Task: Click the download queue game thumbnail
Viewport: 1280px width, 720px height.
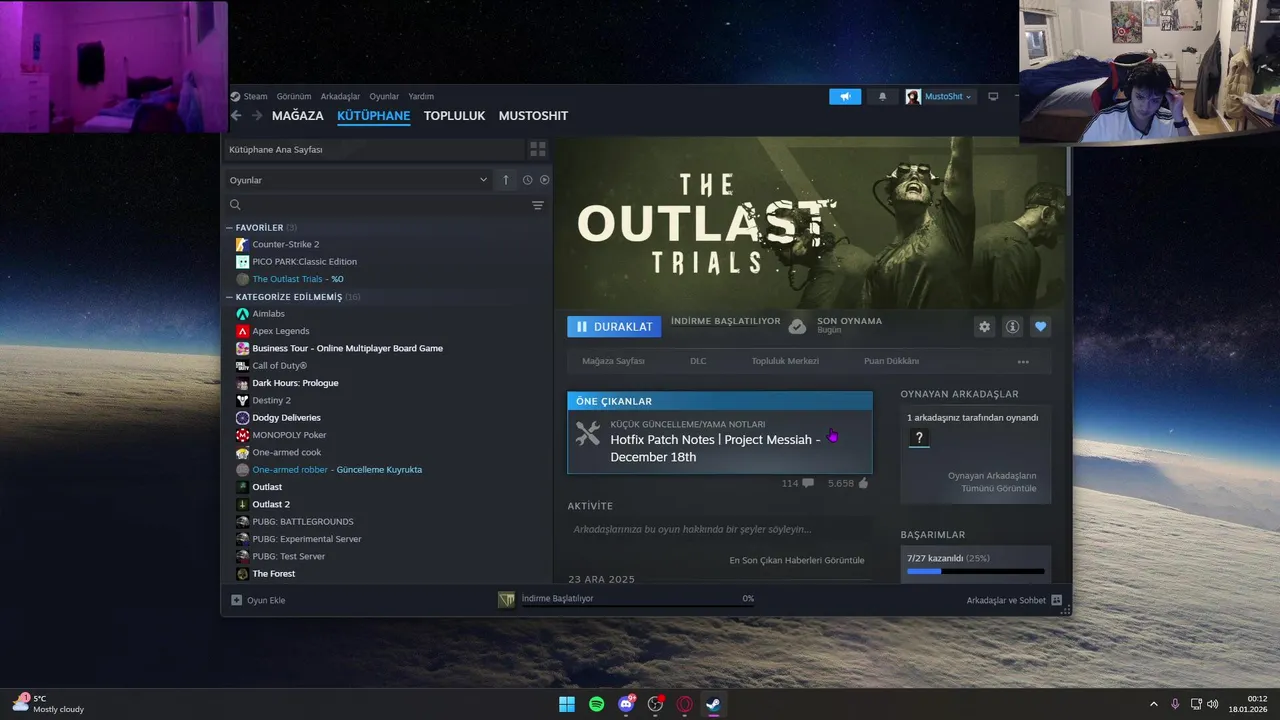Action: pos(507,599)
